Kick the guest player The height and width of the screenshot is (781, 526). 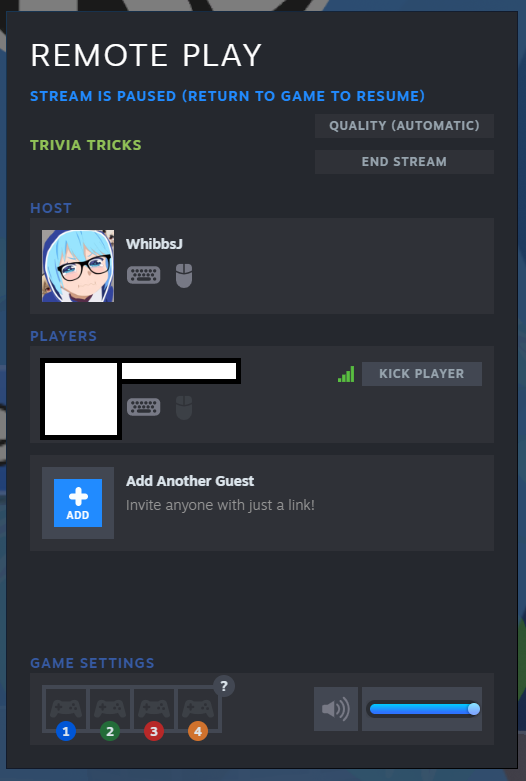coord(421,374)
